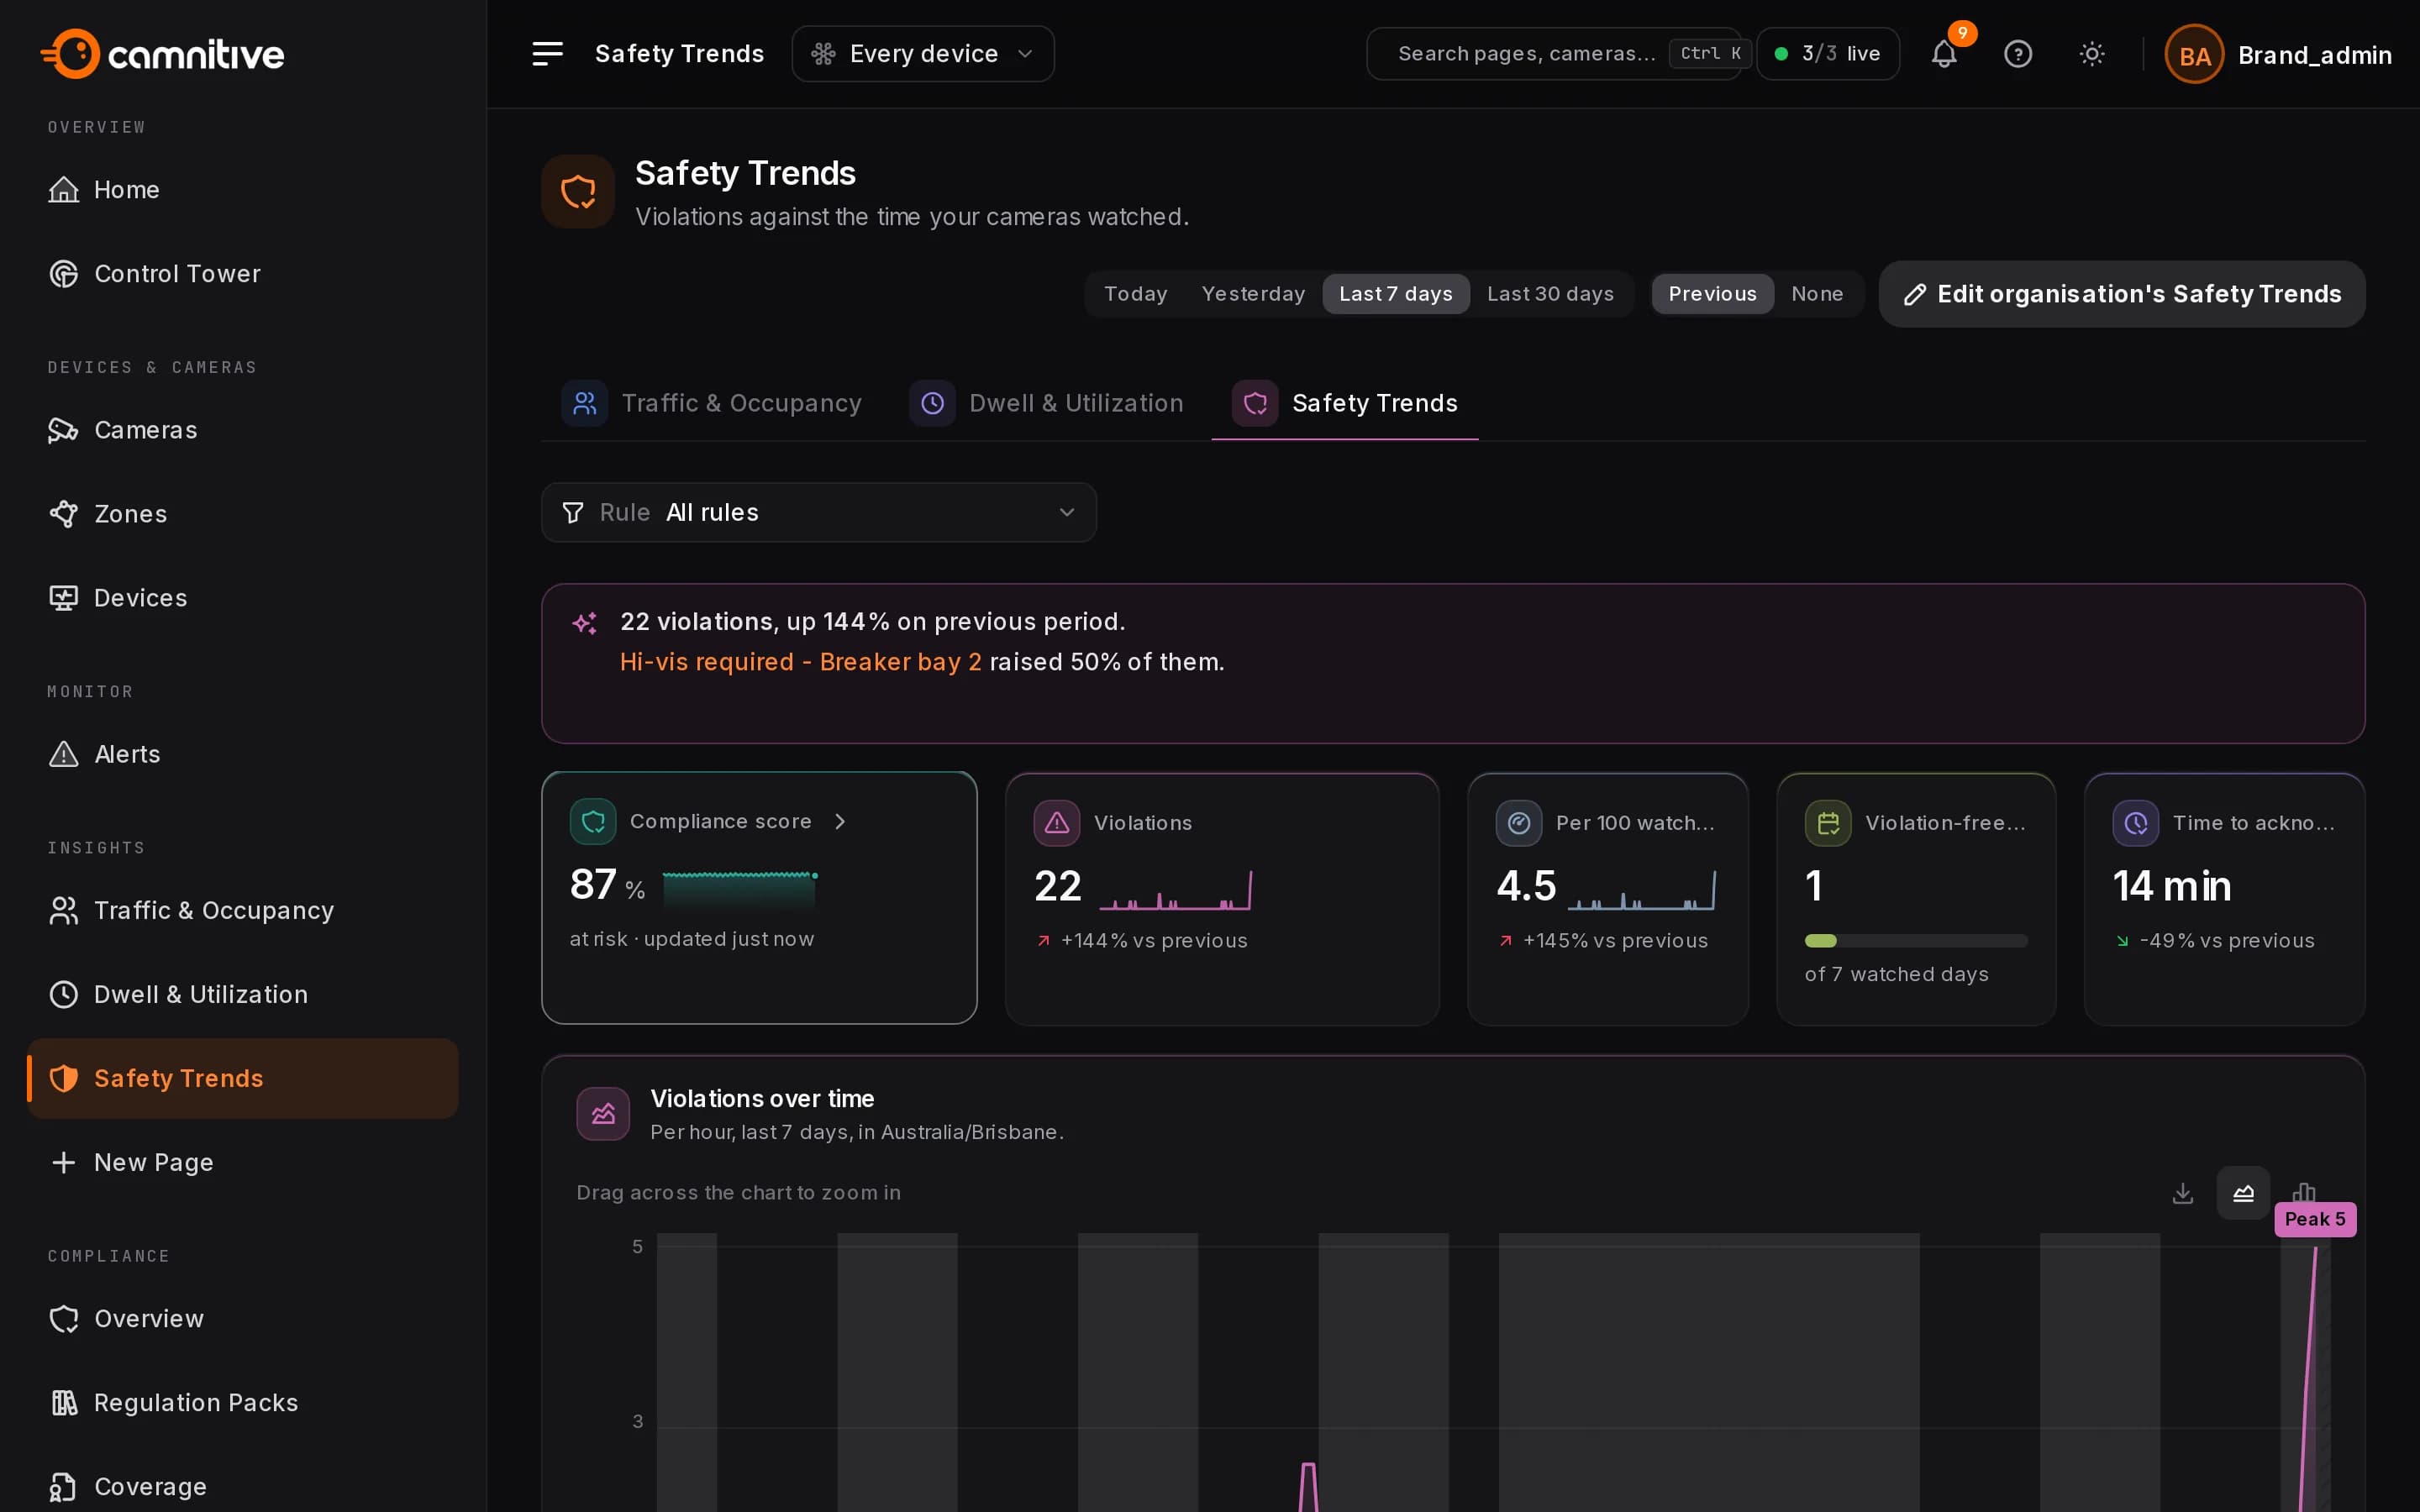Switch theme with the sun icon
The image size is (2420, 1512).
[2091, 54]
